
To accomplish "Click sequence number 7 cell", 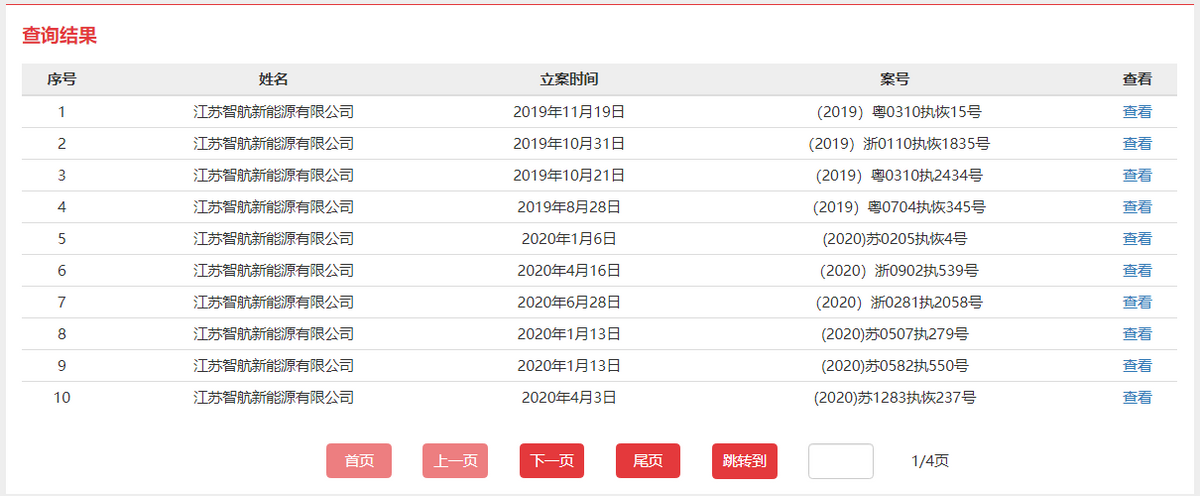I will tap(62, 302).
